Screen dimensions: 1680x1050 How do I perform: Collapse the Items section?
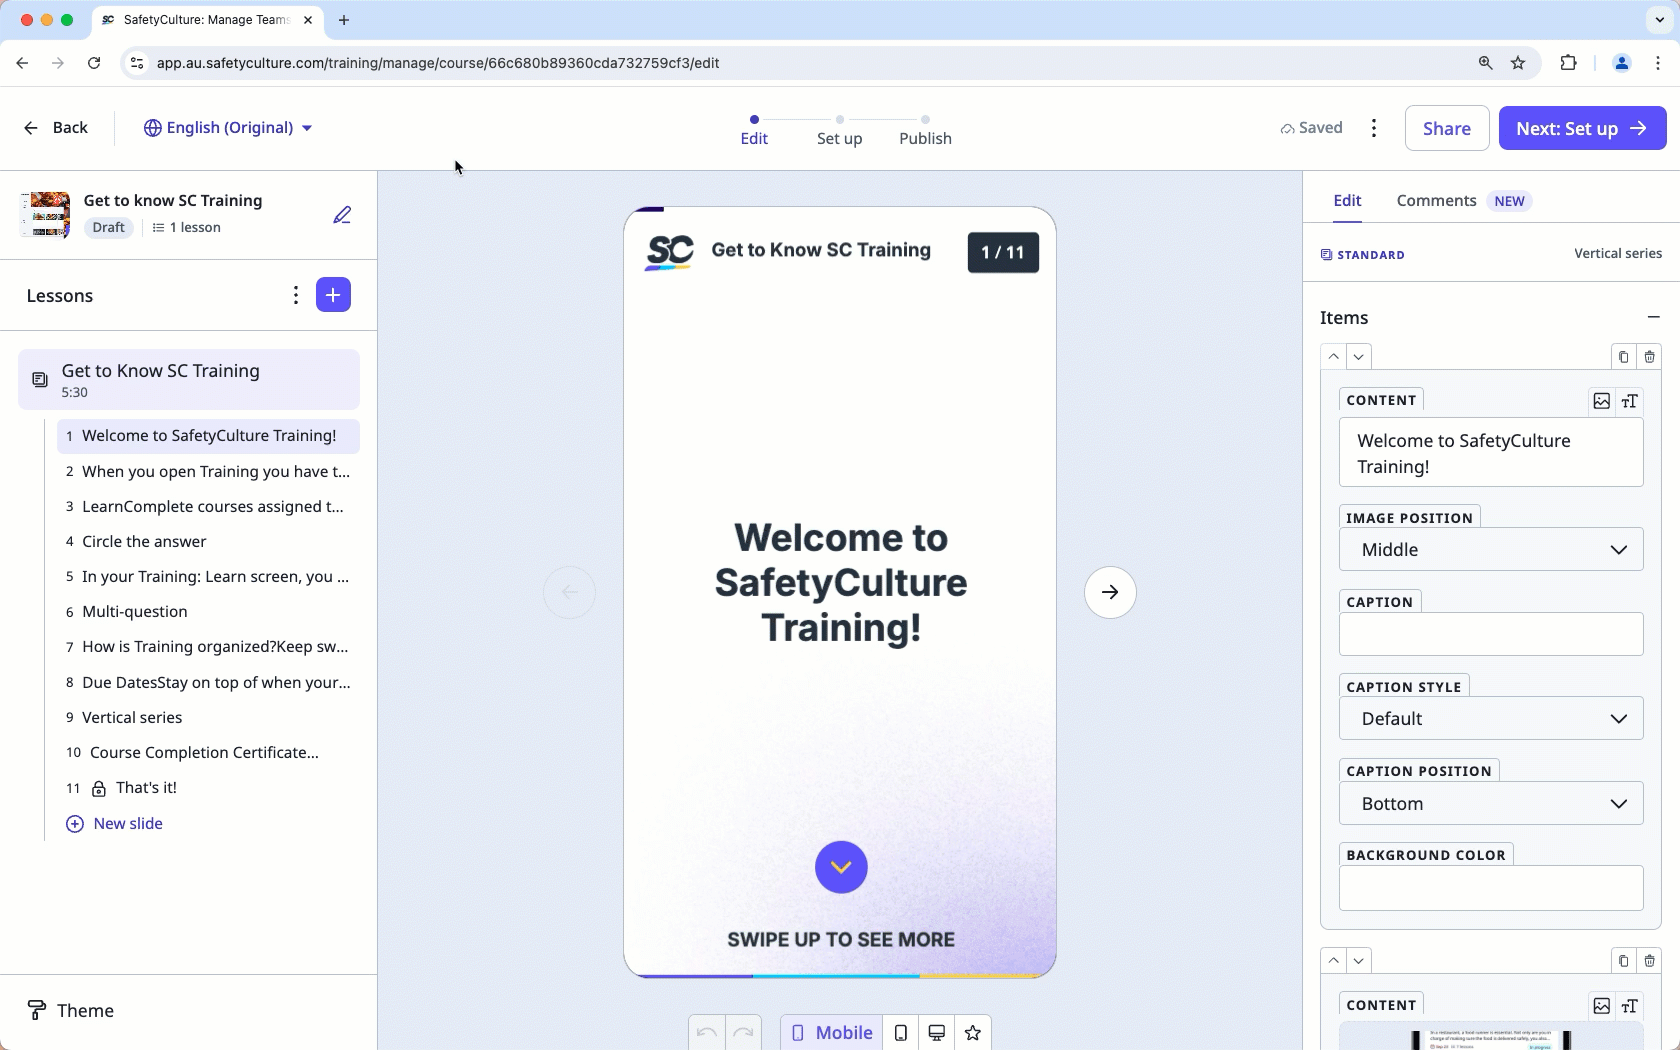[1653, 317]
